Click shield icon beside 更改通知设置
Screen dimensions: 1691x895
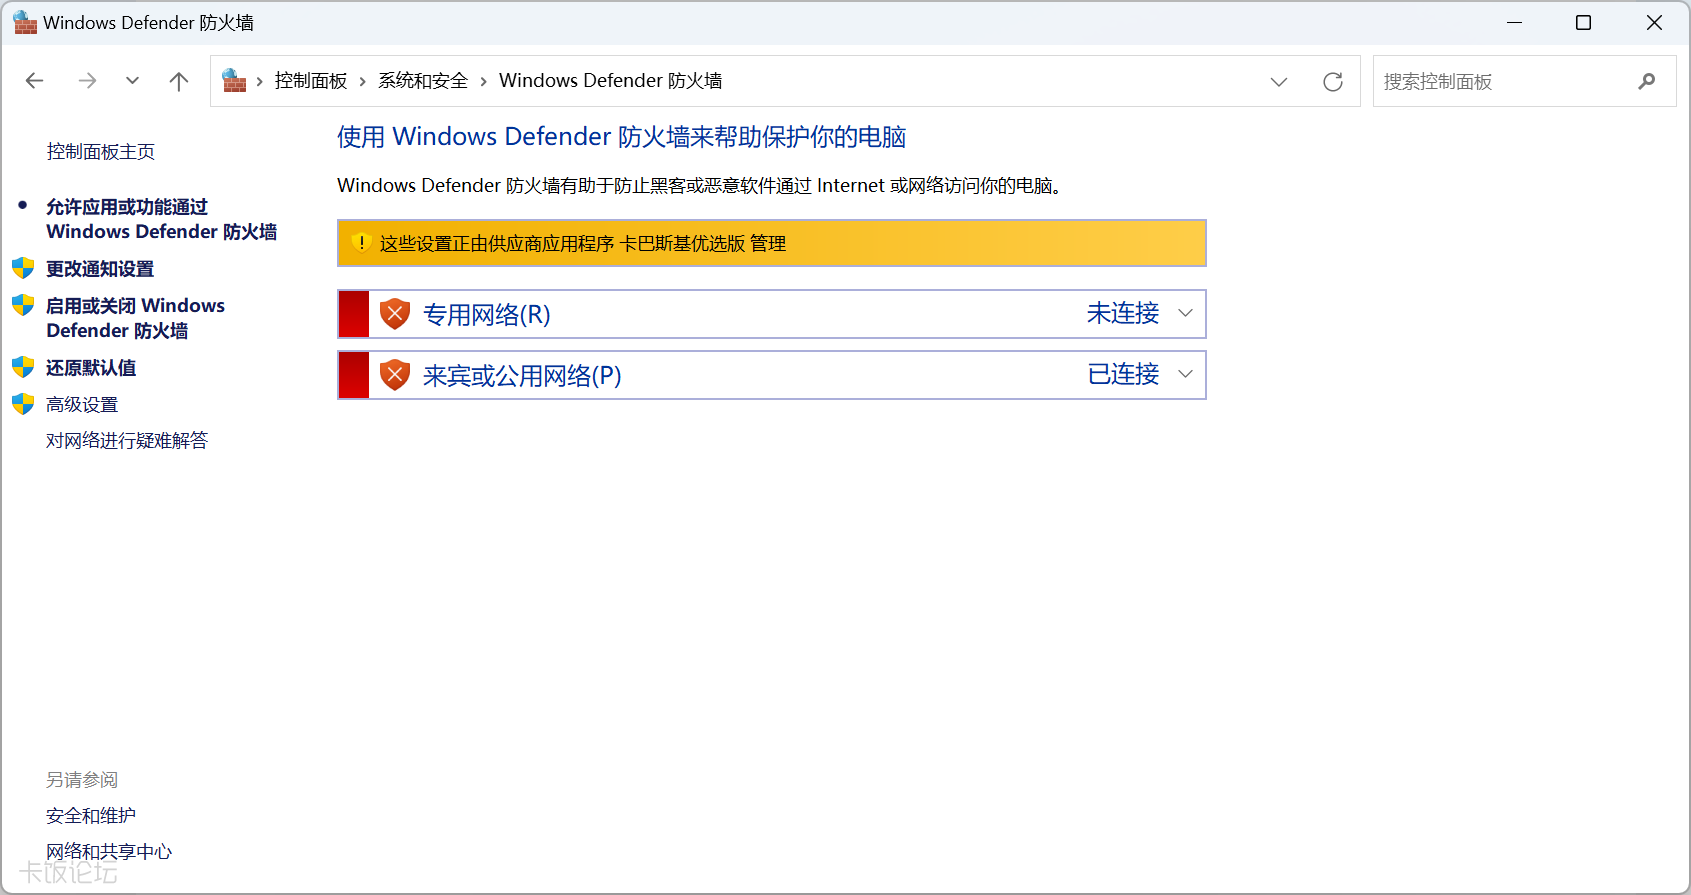pyautogui.click(x=23, y=268)
